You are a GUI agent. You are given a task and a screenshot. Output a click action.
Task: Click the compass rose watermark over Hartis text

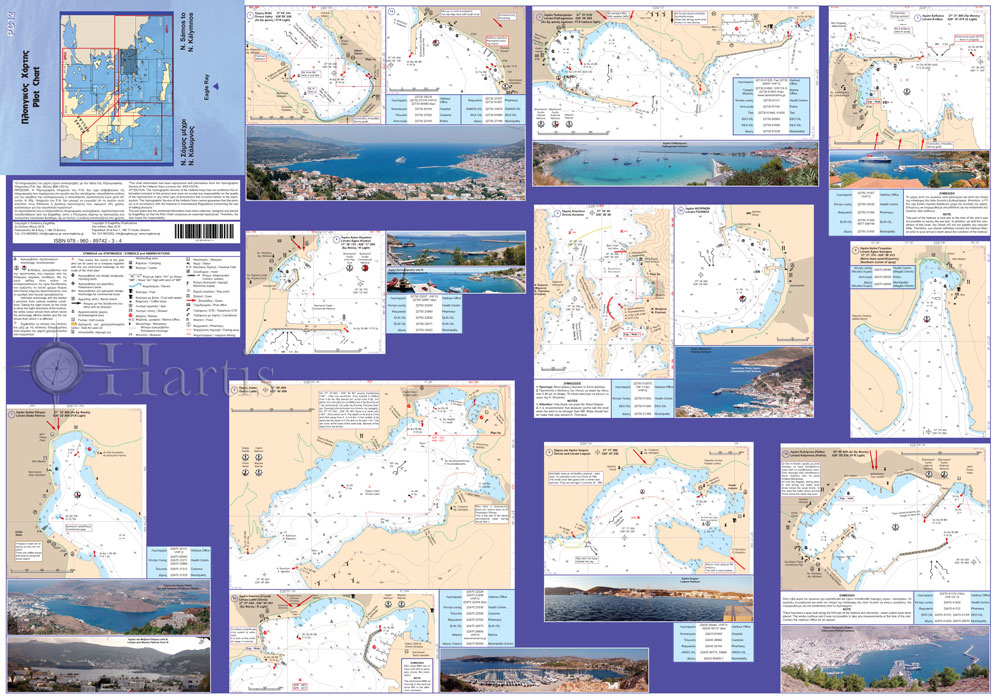pyautogui.click(x=58, y=369)
